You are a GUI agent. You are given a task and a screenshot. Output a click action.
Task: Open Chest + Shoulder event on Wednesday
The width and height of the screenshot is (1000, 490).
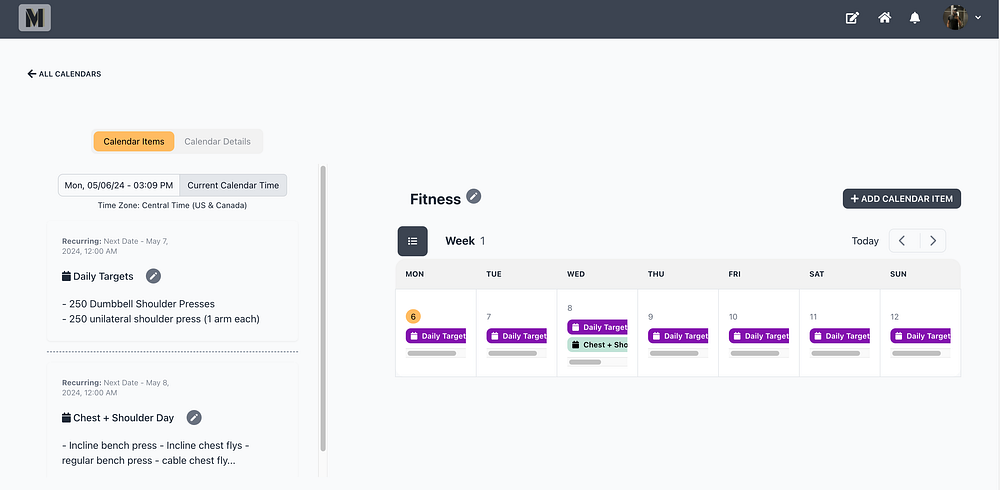click(598, 344)
